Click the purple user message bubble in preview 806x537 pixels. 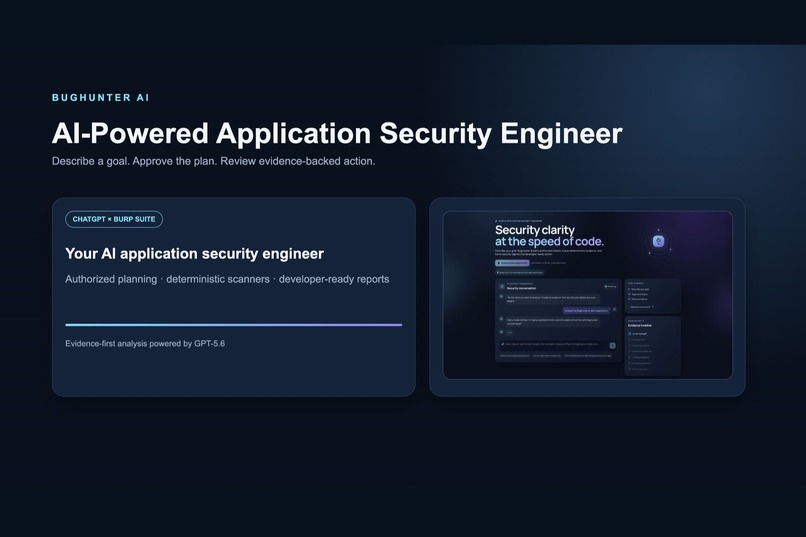(x=587, y=310)
